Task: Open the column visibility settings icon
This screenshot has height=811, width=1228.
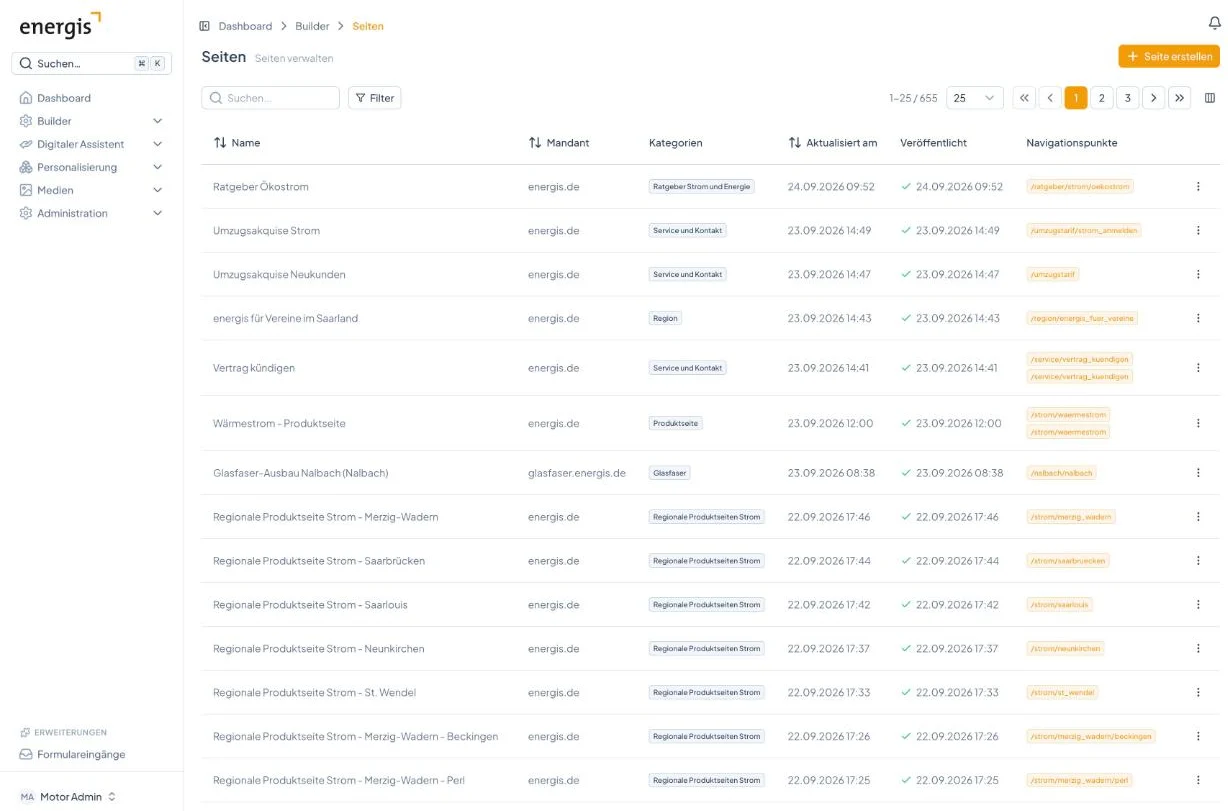Action: pyautogui.click(x=1210, y=98)
